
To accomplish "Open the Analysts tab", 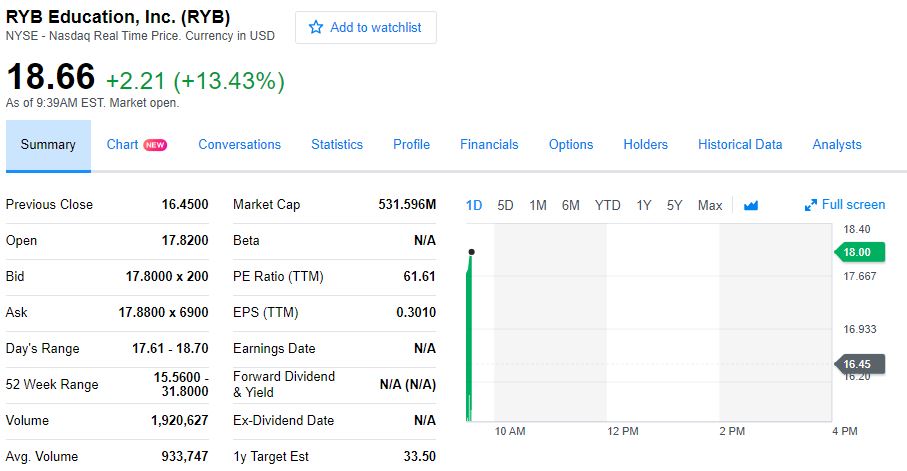I will 837,145.
